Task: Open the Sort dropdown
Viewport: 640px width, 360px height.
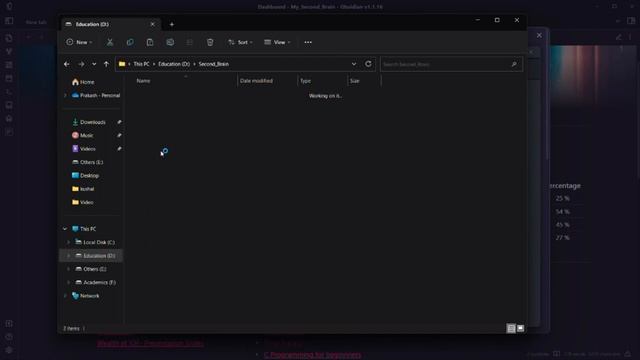Action: pyautogui.click(x=240, y=42)
